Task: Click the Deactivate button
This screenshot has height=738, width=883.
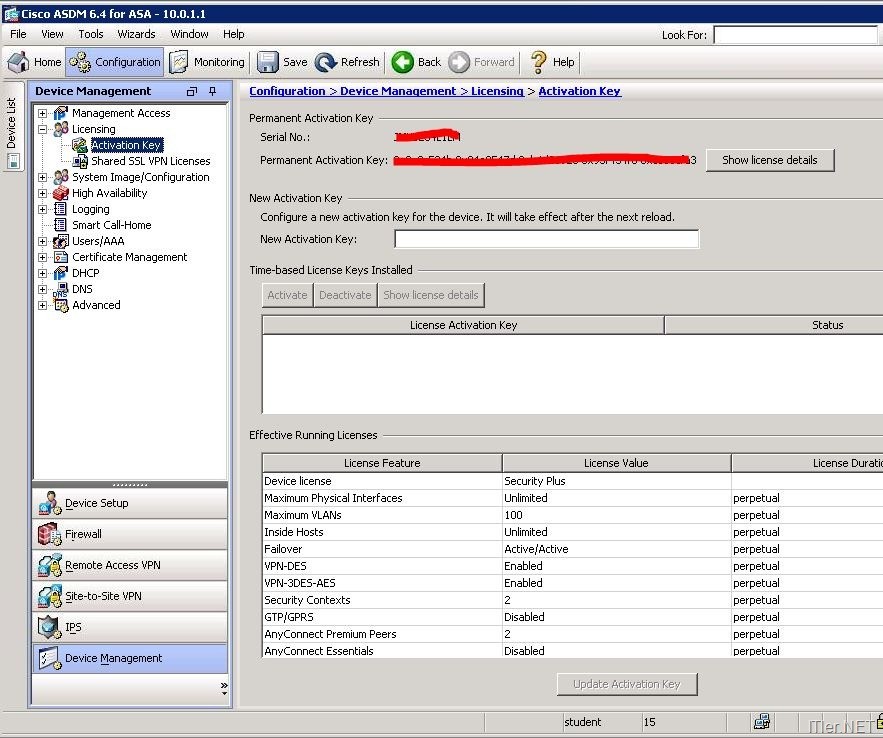Action: pyautogui.click(x=345, y=295)
